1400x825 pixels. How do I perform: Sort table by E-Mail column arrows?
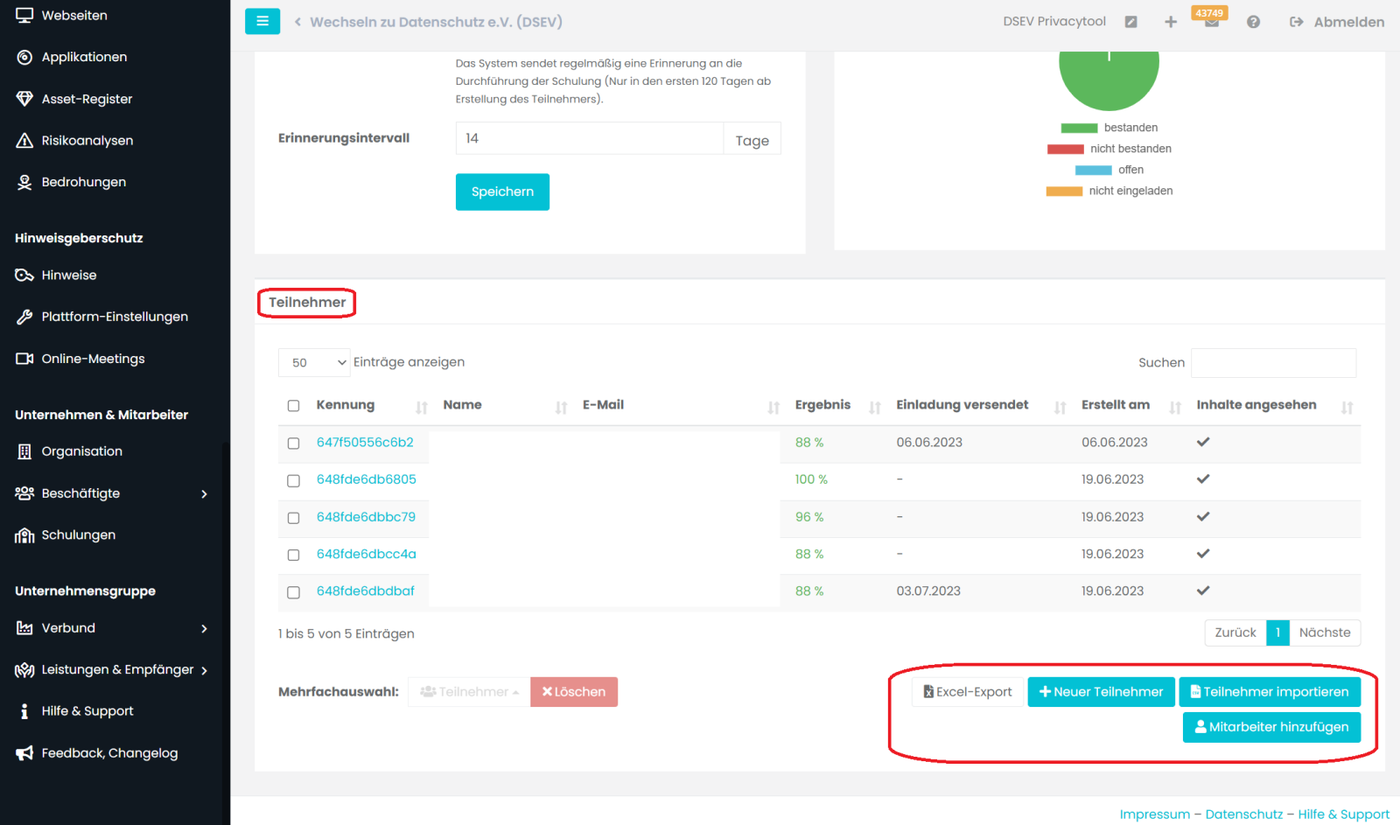(773, 407)
